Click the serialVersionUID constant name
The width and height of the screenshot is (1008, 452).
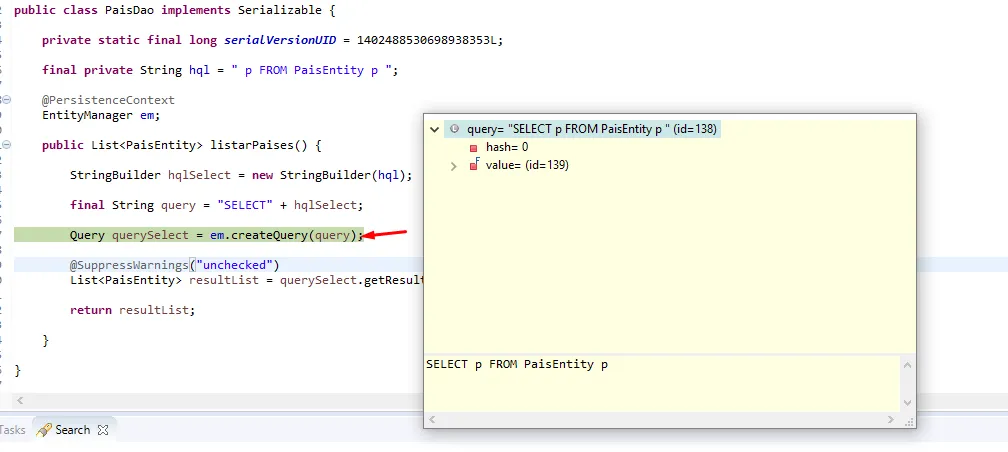[x=280, y=40]
